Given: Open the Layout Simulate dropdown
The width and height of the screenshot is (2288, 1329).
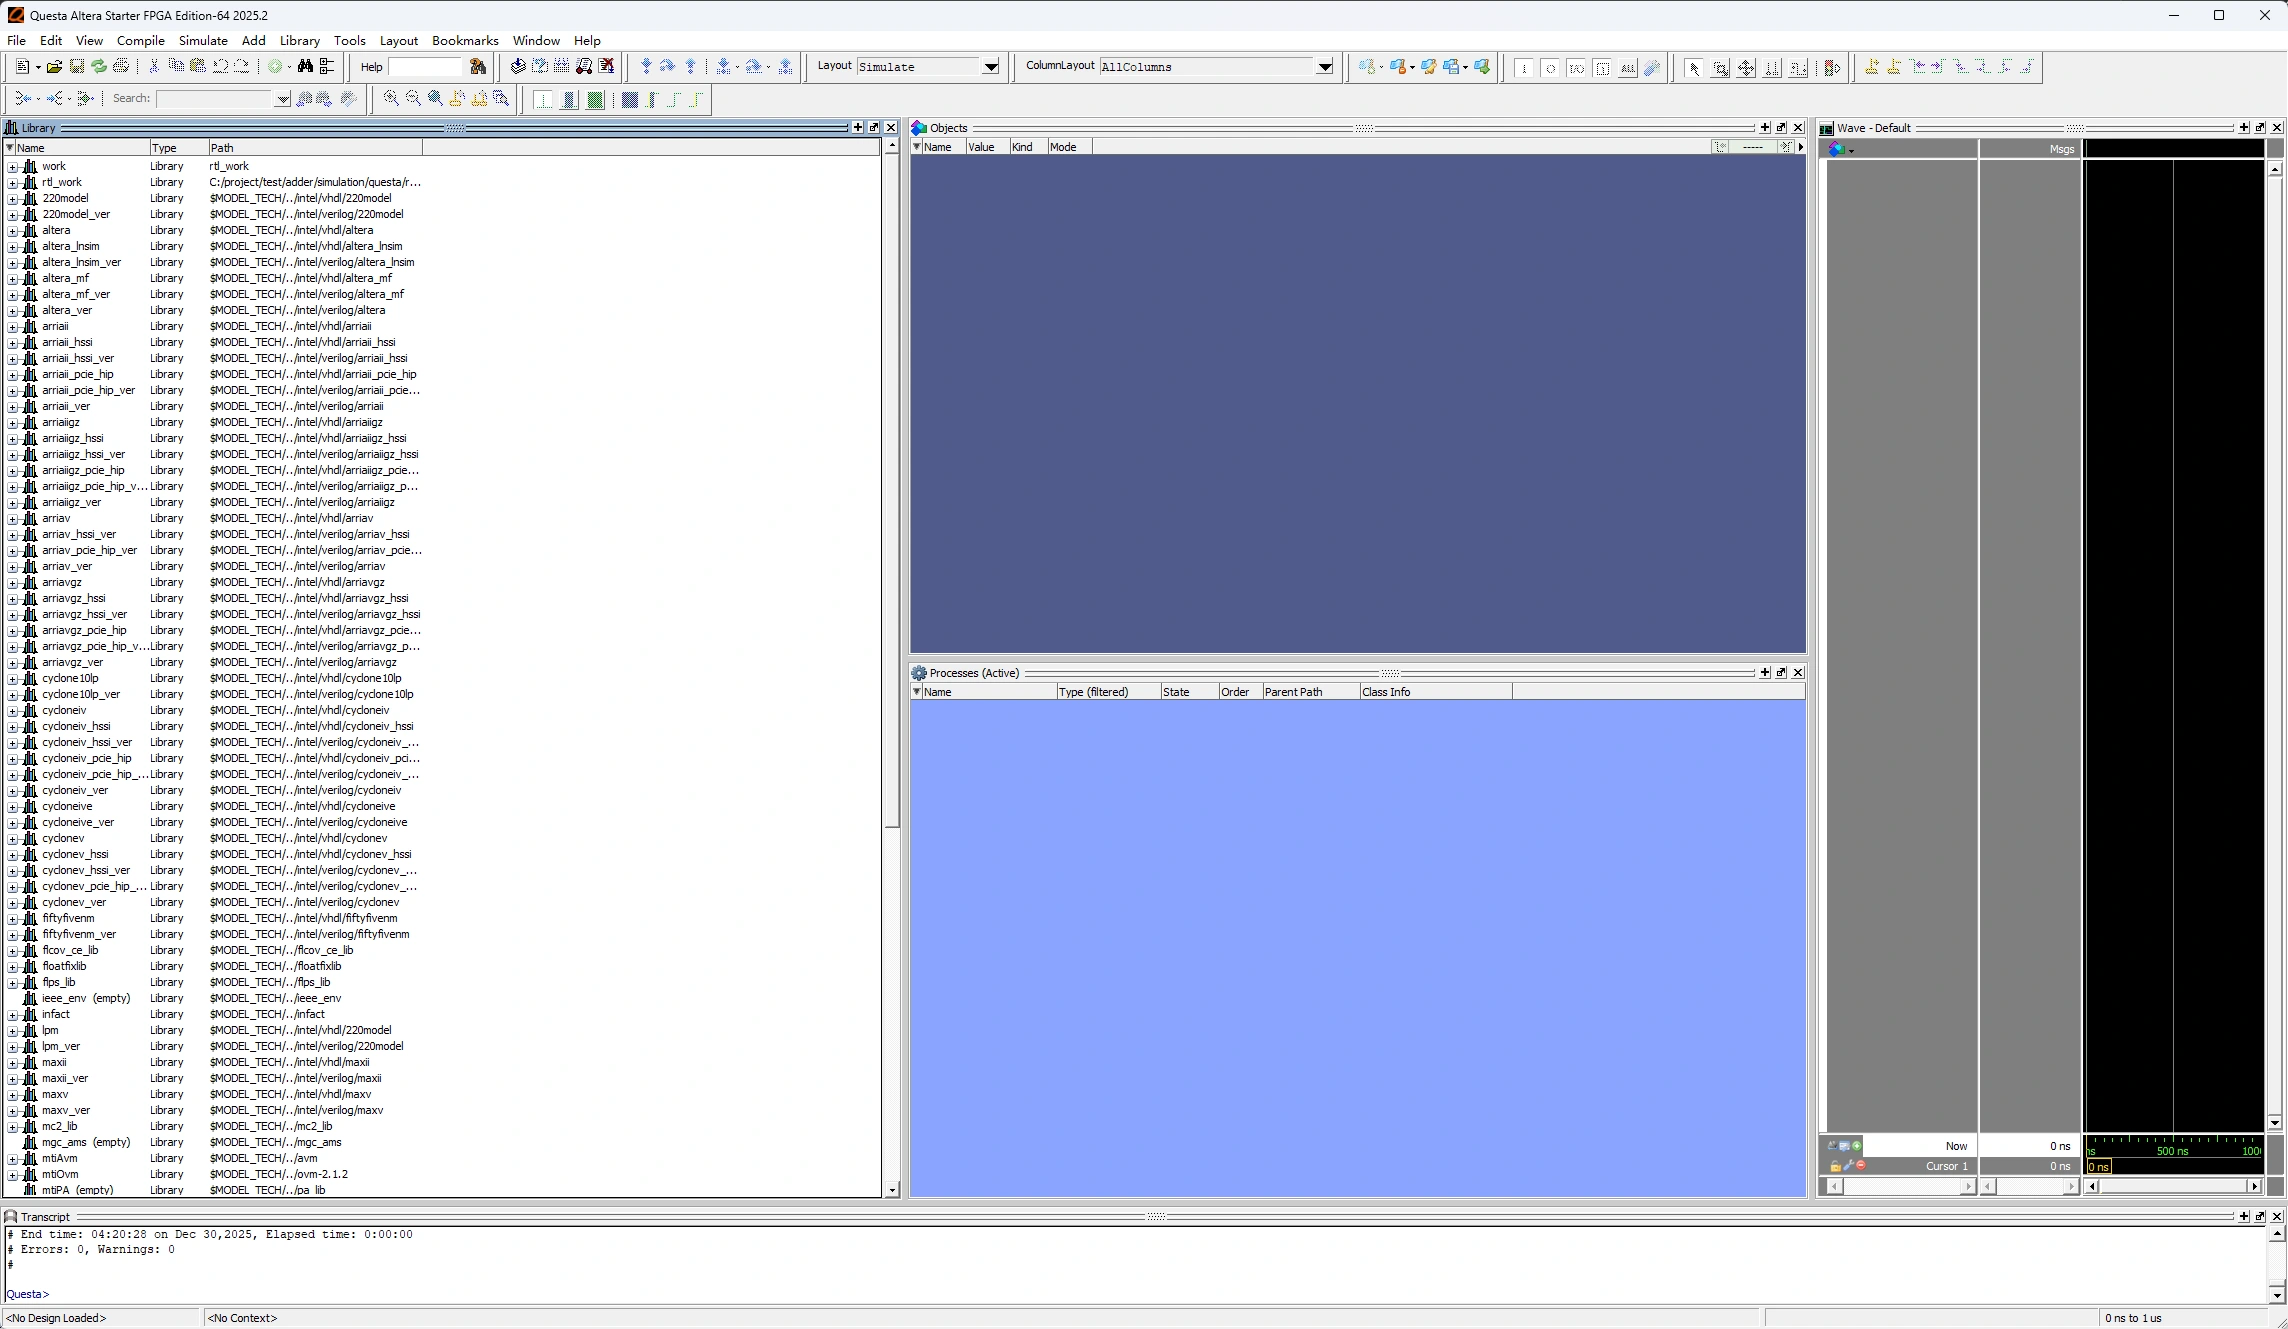Looking at the screenshot, I should (990, 67).
